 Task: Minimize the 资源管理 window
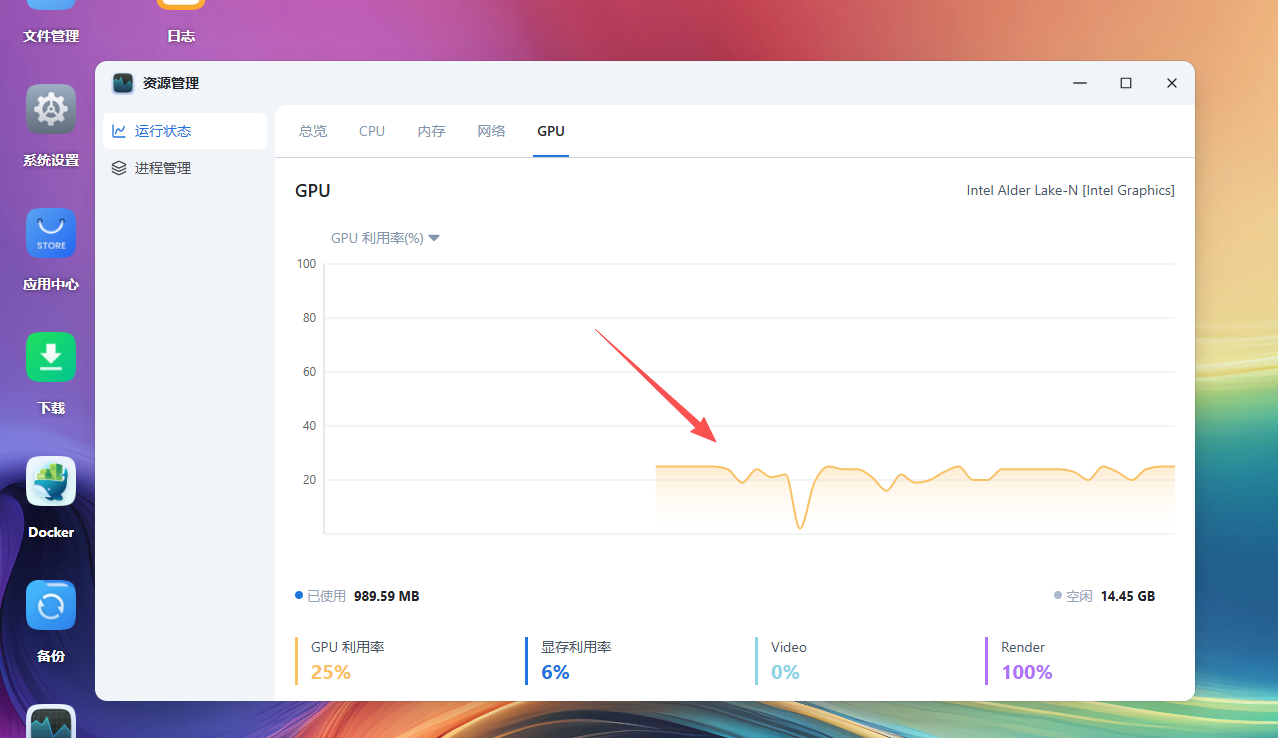point(1080,83)
